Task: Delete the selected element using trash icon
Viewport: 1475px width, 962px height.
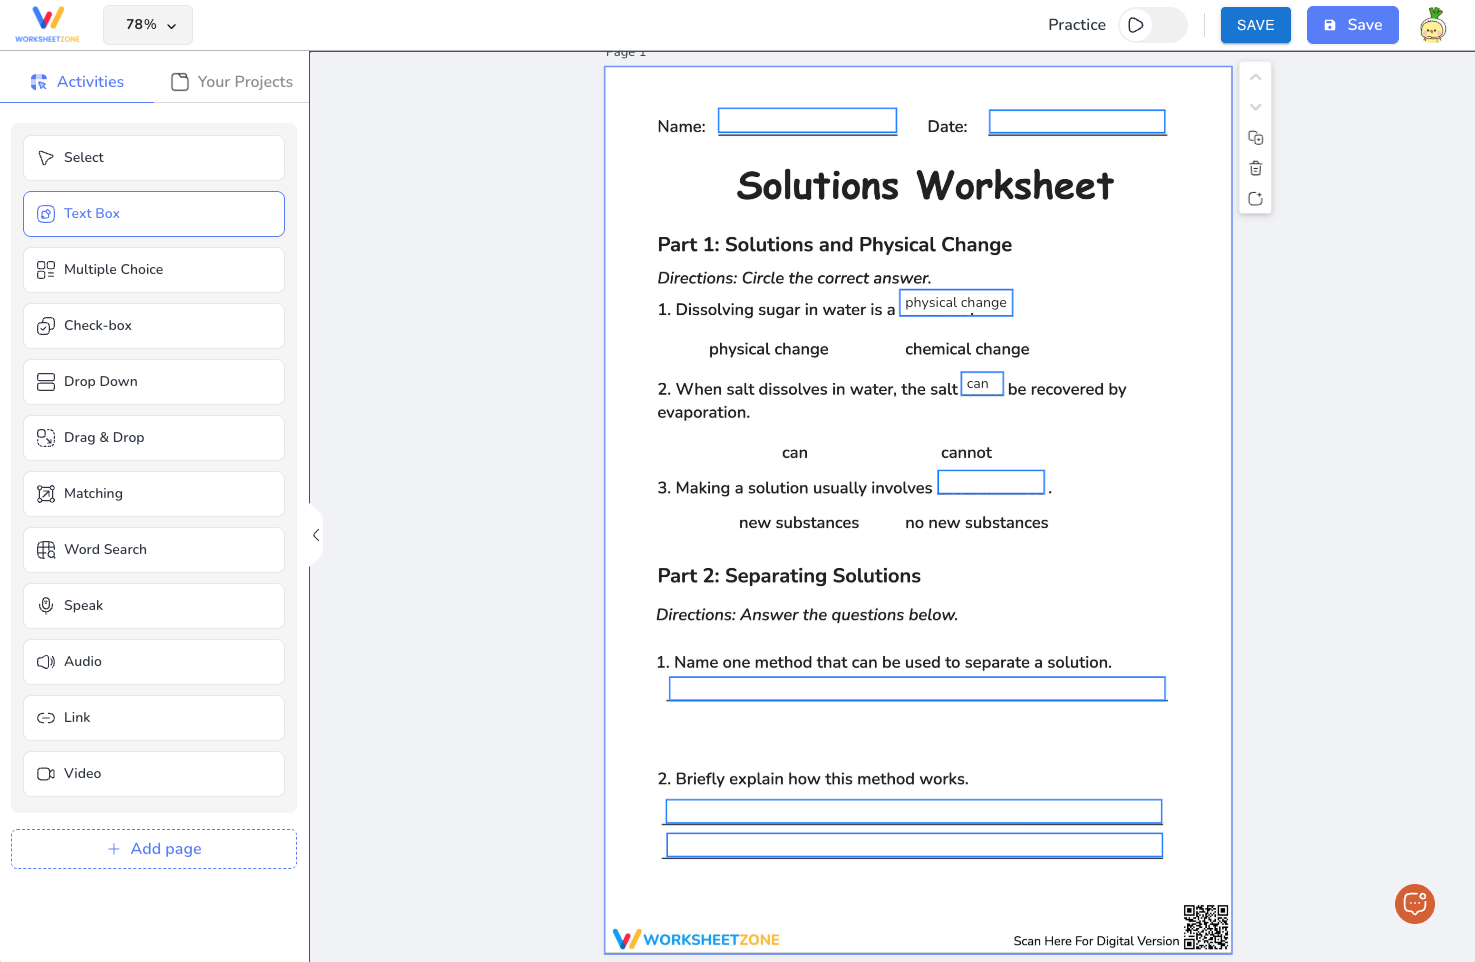Action: point(1255,168)
